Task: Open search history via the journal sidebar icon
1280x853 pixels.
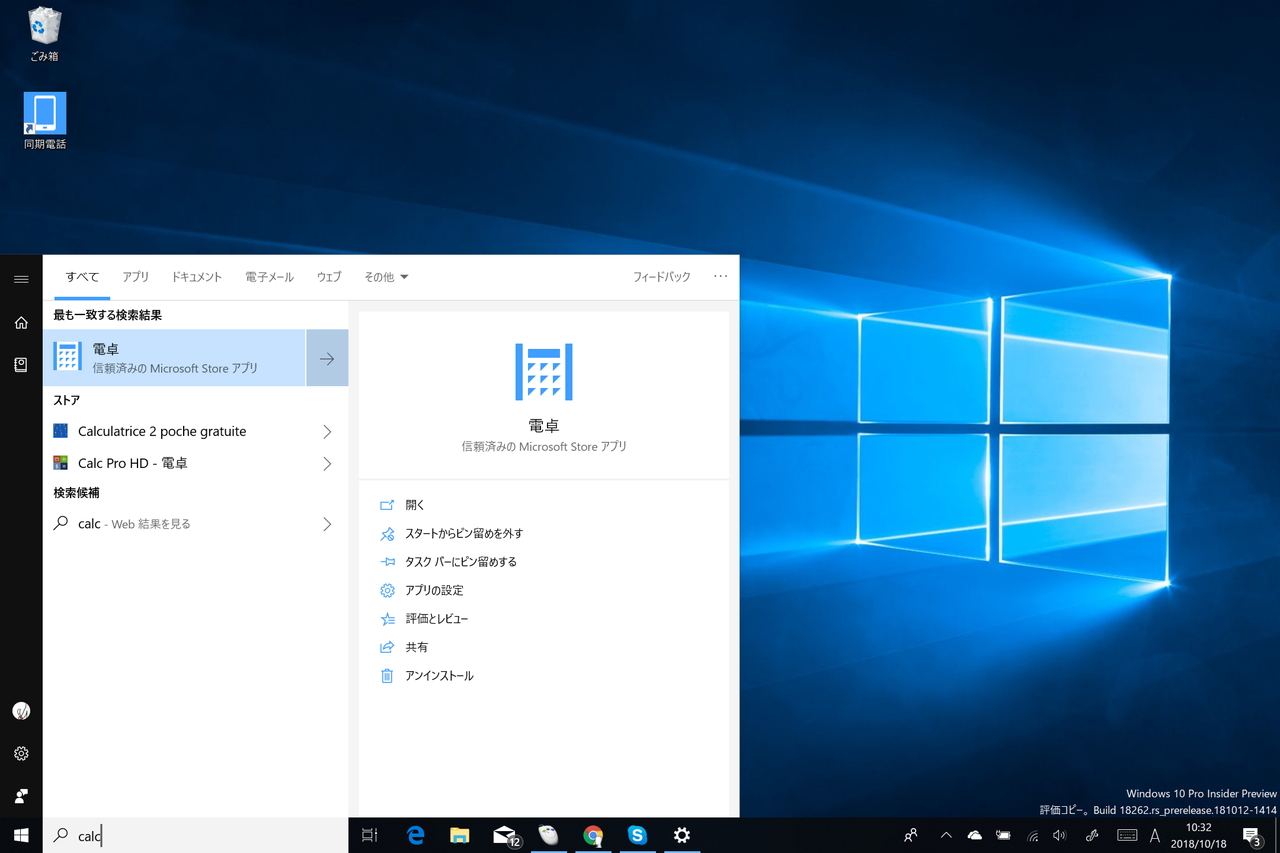Action: 21,364
